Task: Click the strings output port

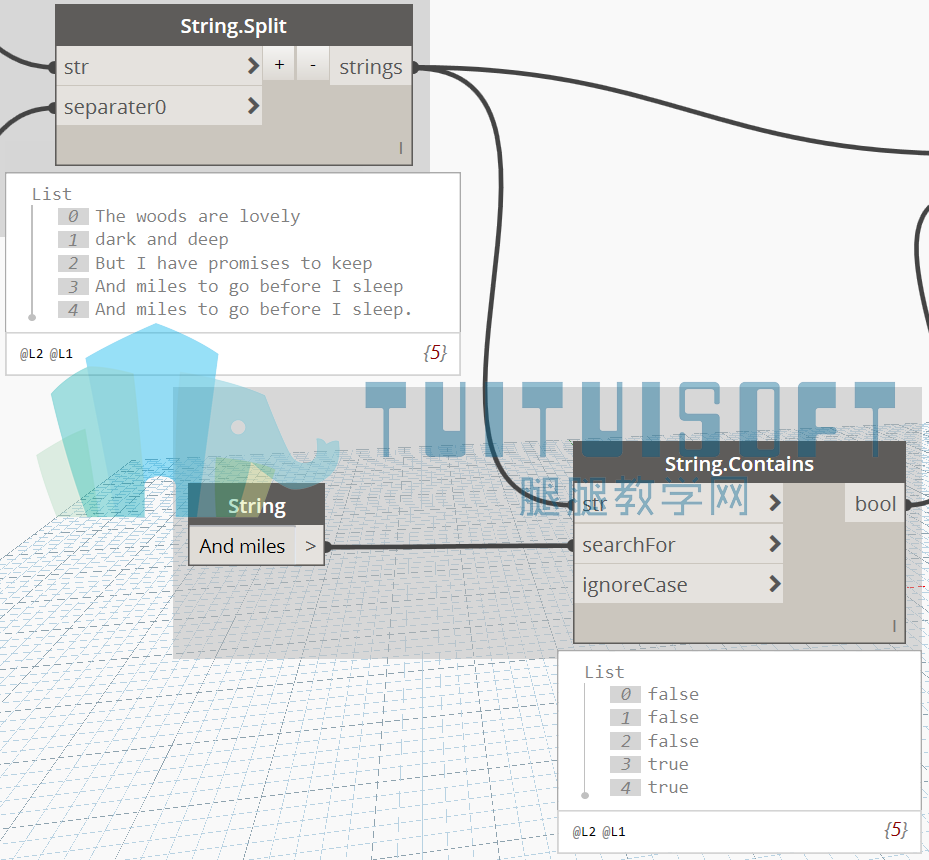Action: click(371, 66)
